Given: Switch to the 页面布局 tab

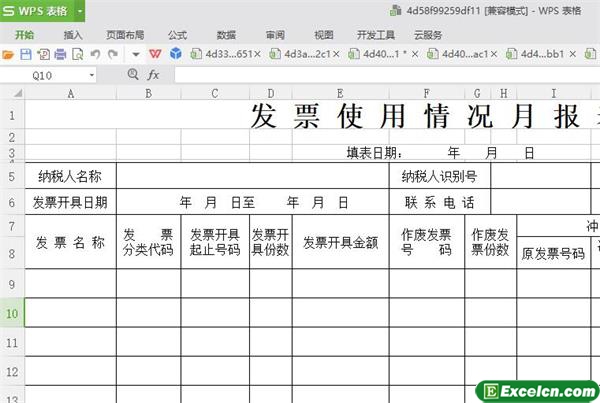Looking at the screenshot, I should tap(125, 34).
